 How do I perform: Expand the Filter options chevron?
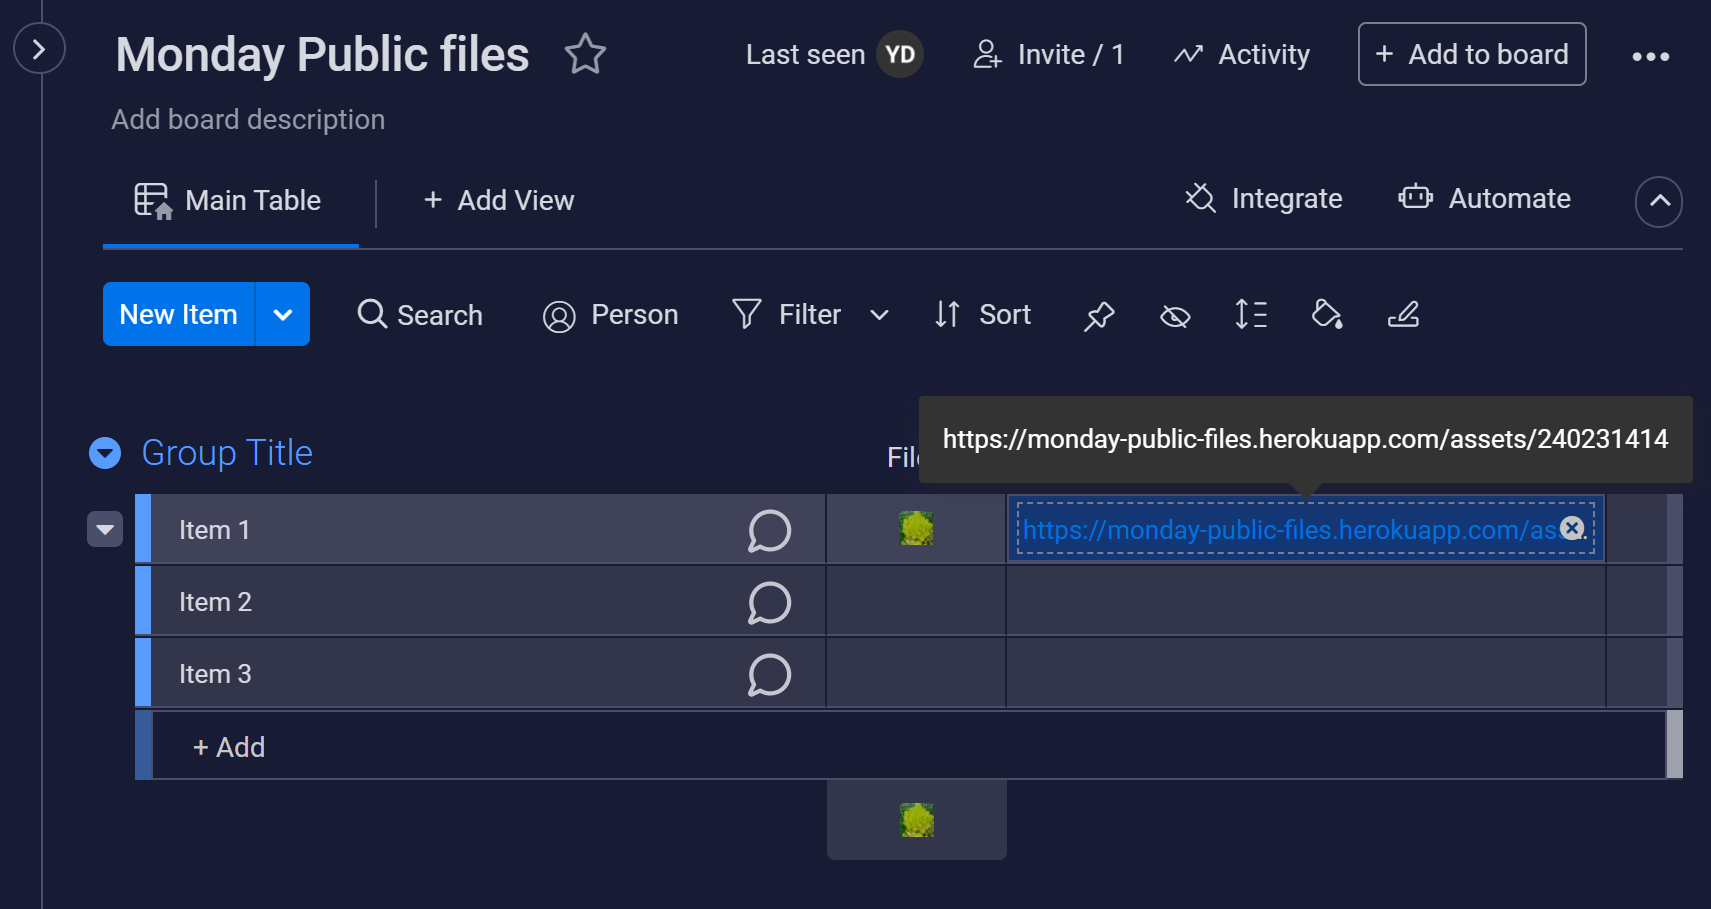879,315
